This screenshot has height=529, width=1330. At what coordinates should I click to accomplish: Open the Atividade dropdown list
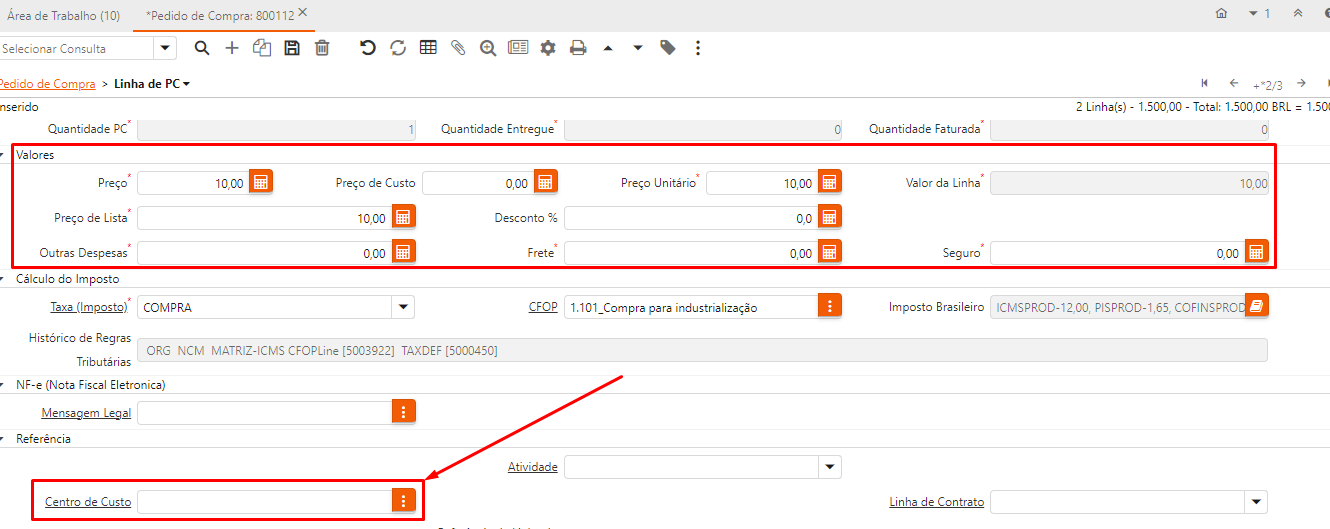tap(829, 467)
